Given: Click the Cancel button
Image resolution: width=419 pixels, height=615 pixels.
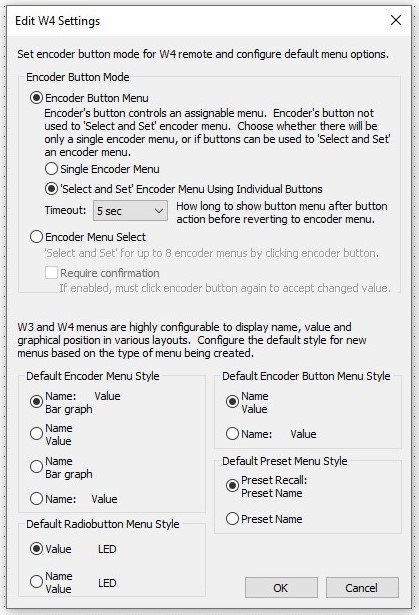Looking at the screenshot, I should click(x=362, y=587).
